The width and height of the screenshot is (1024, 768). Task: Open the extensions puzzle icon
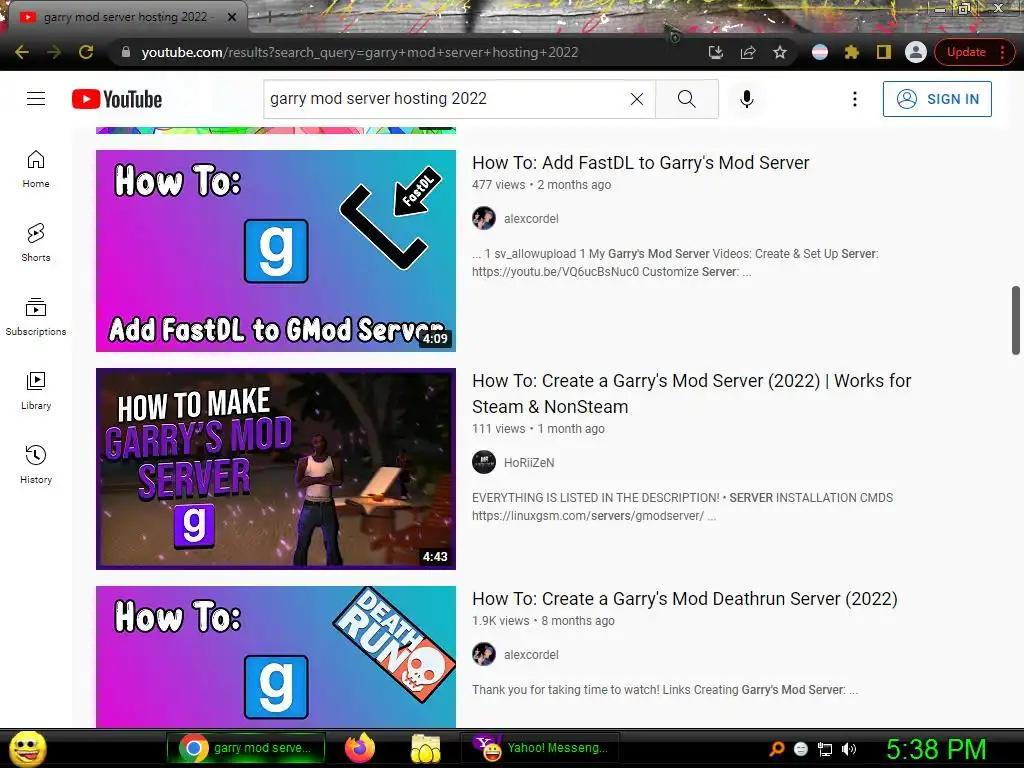point(852,52)
